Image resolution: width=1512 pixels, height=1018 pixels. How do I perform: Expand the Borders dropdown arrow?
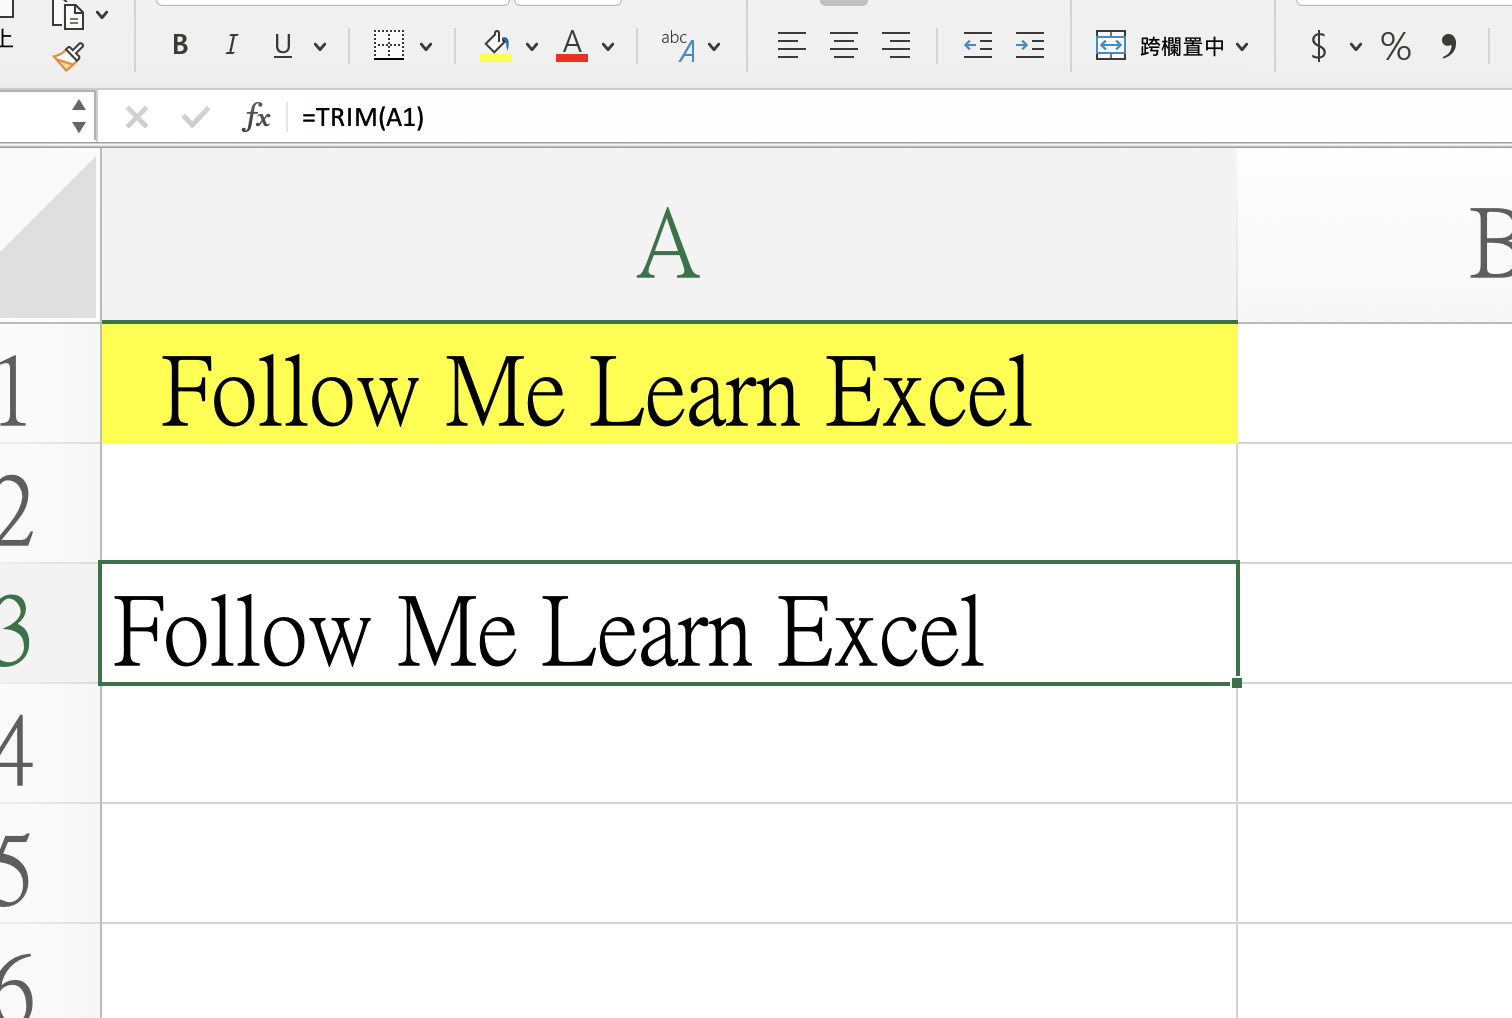click(426, 46)
